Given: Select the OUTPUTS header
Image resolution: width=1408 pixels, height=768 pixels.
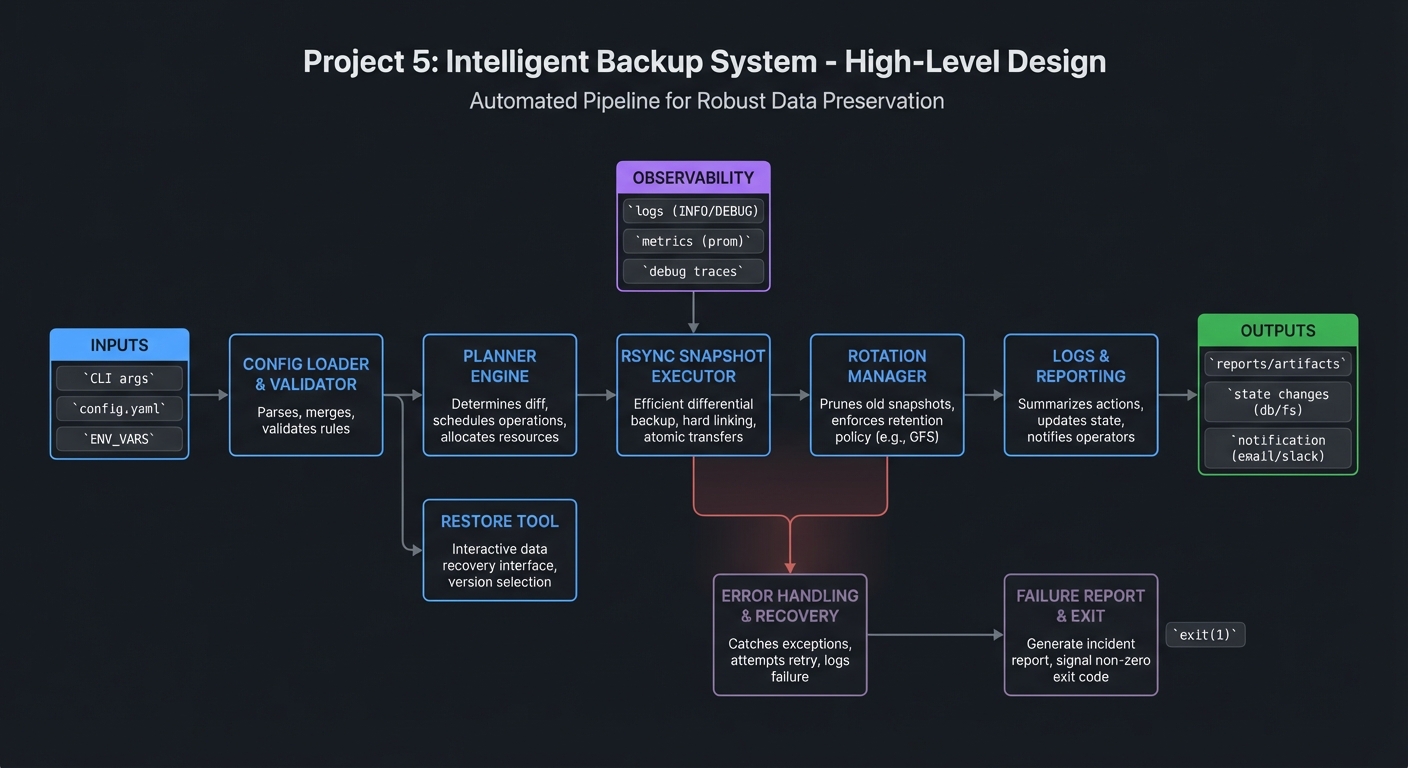Looking at the screenshot, I should [x=1277, y=330].
